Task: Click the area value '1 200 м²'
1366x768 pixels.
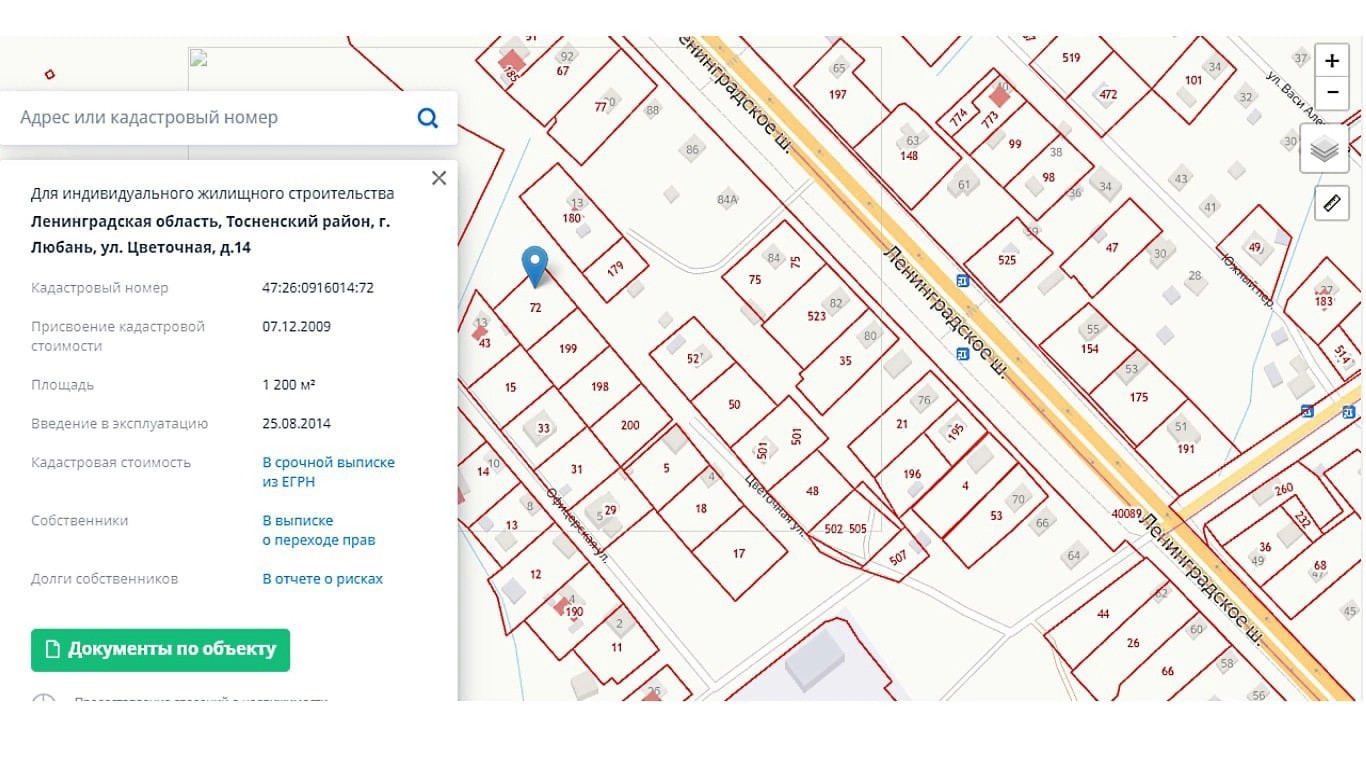Action: [x=289, y=385]
